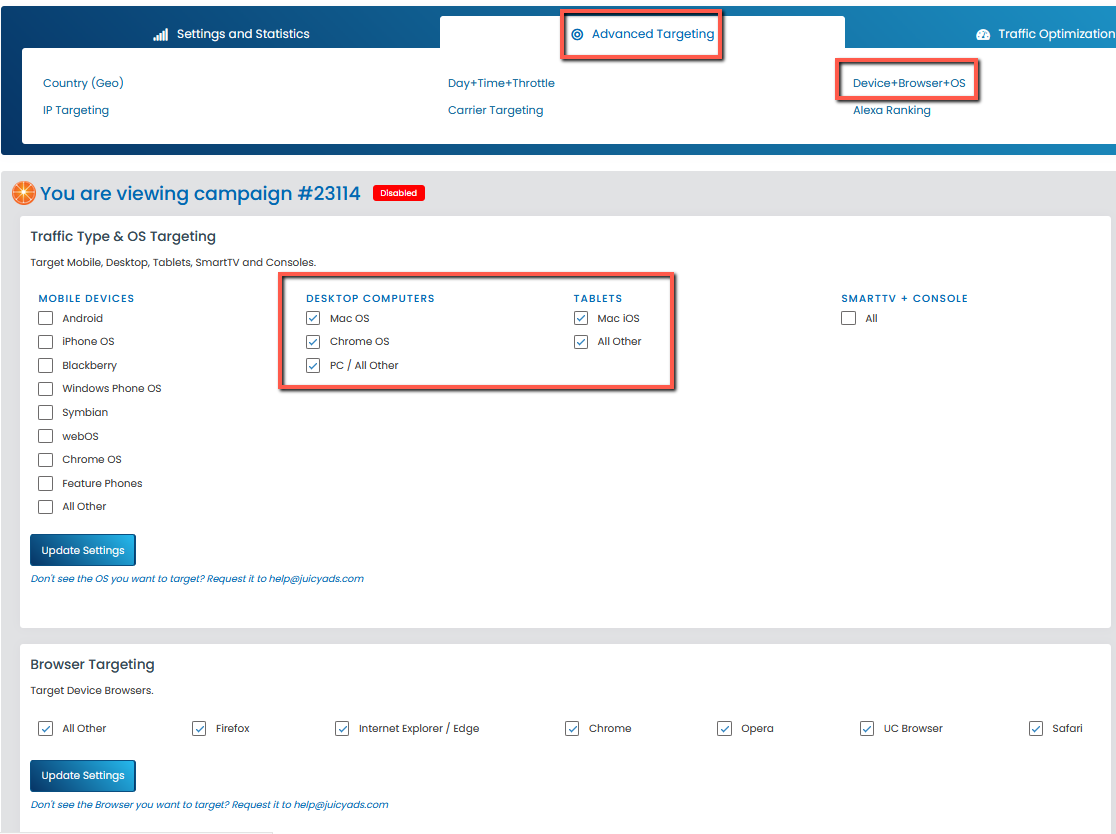The height and width of the screenshot is (834, 1116).
Task: Go to Day+Time+Throttle settings
Action: [x=501, y=83]
